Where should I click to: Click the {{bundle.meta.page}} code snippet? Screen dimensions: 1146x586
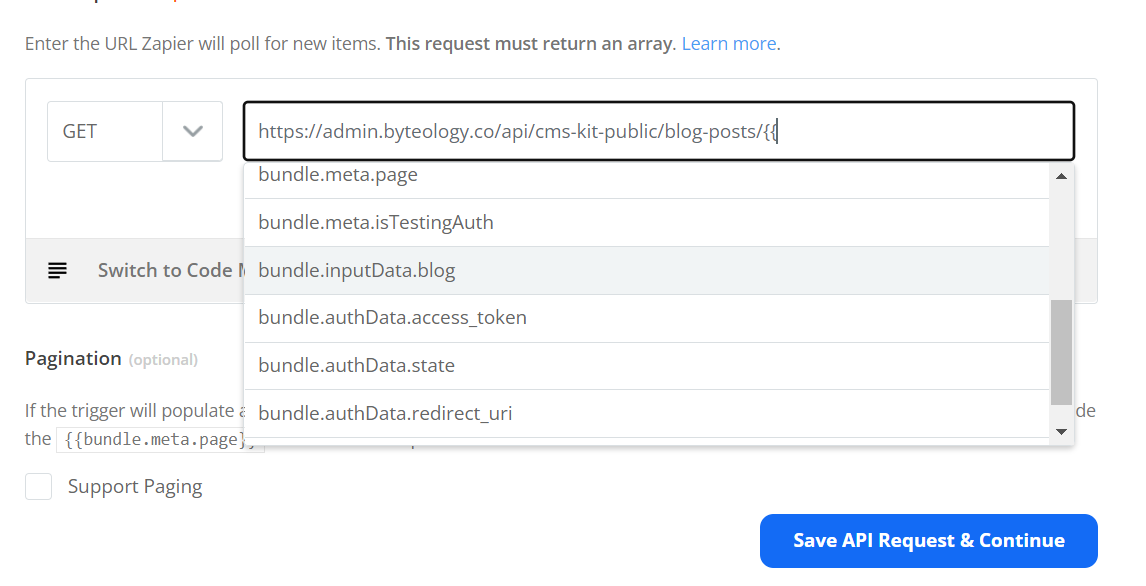(x=160, y=439)
